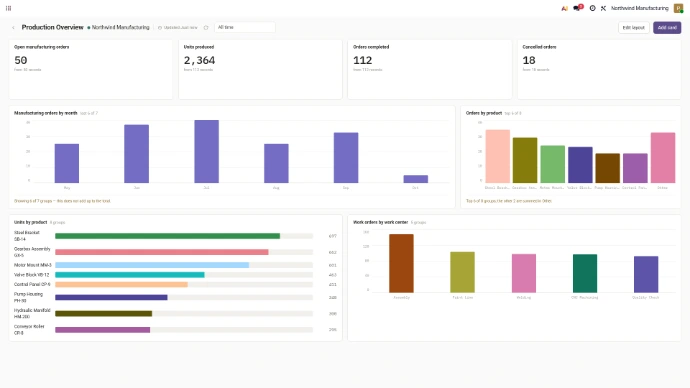Screen dimensions: 690x388
Task: Click the refresh icon next to Updated just now
Action: click(x=206, y=27)
